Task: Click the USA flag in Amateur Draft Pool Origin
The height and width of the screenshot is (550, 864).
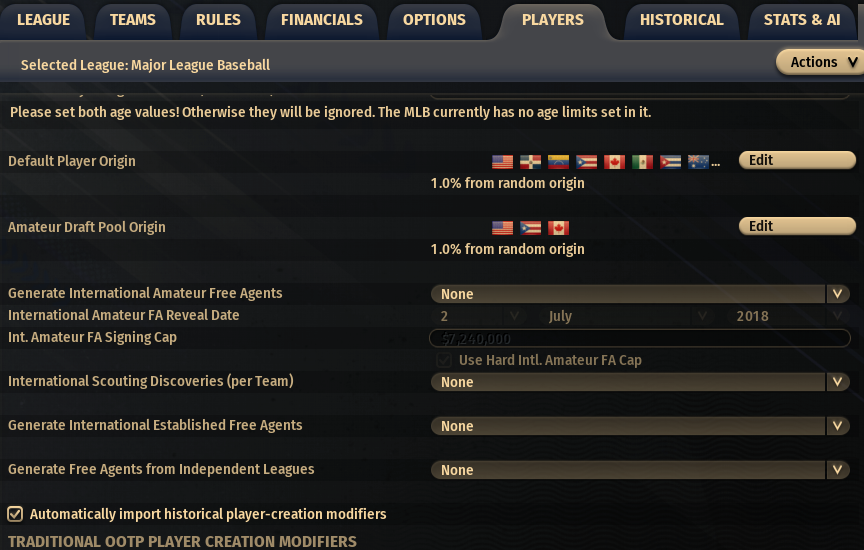Action: point(502,227)
